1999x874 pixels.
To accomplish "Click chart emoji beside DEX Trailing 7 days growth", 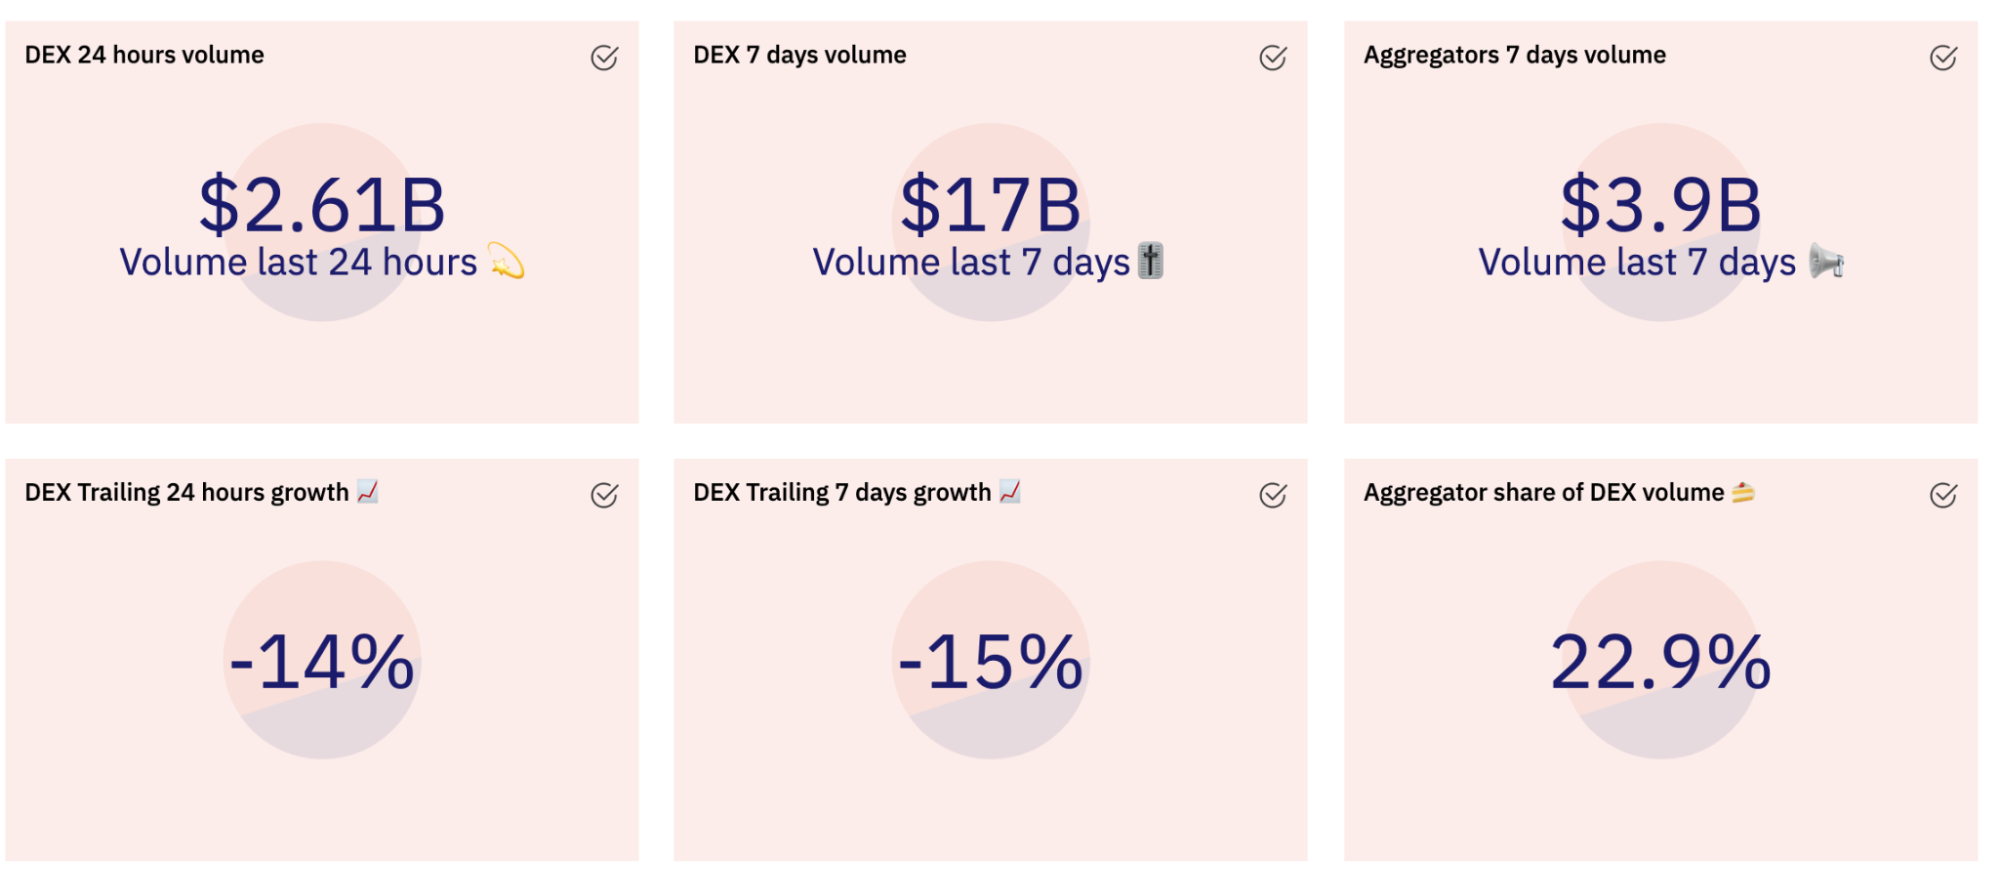I will tap(1010, 491).
